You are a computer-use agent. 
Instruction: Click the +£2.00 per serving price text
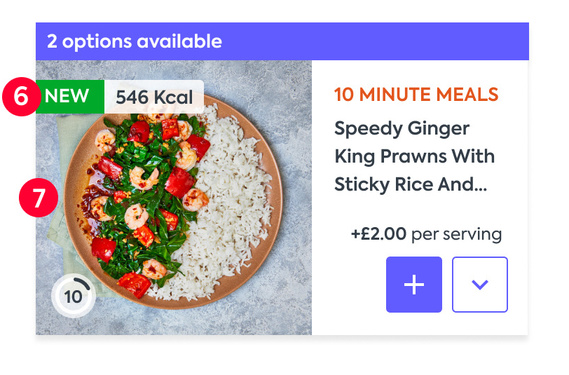(426, 234)
